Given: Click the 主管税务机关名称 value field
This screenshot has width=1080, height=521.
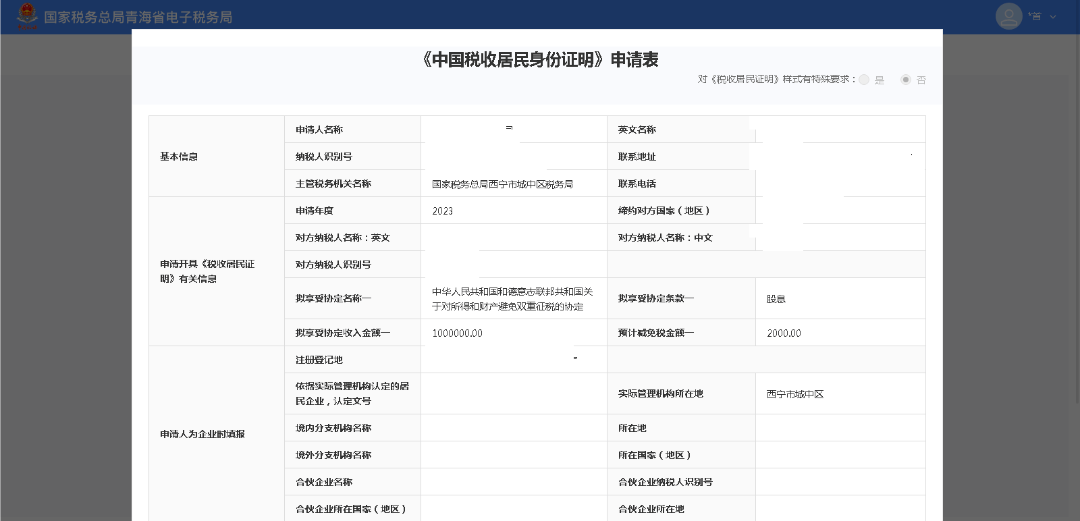Looking at the screenshot, I should 514,184.
